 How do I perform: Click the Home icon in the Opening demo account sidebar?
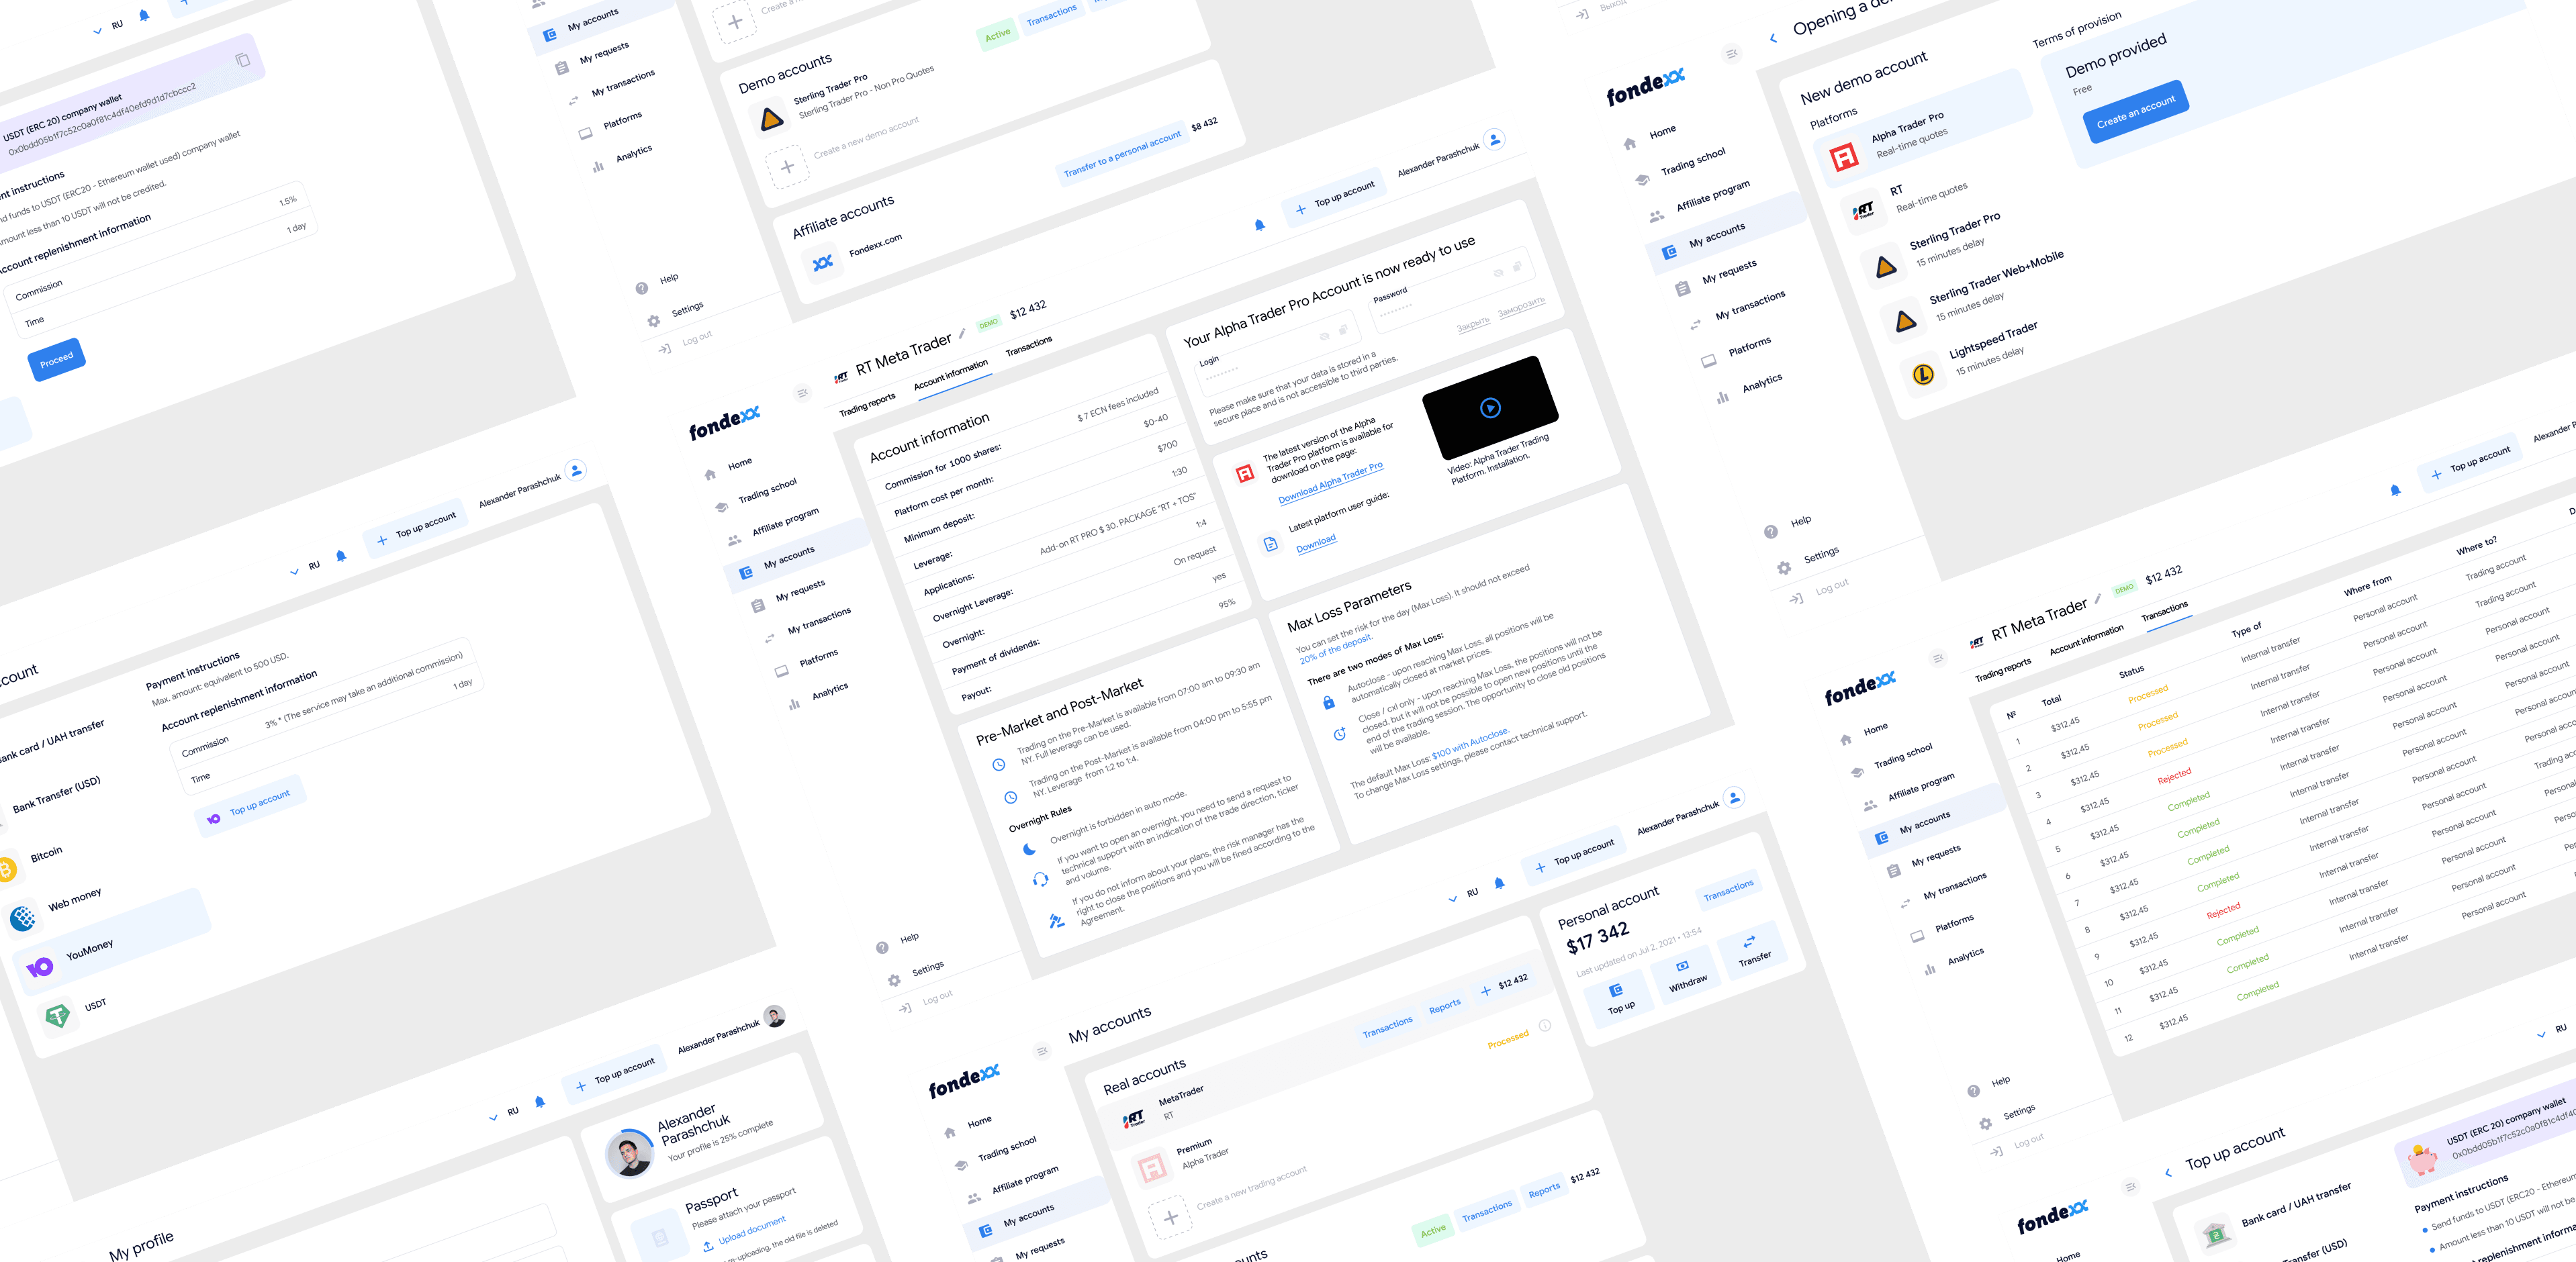(x=1630, y=144)
